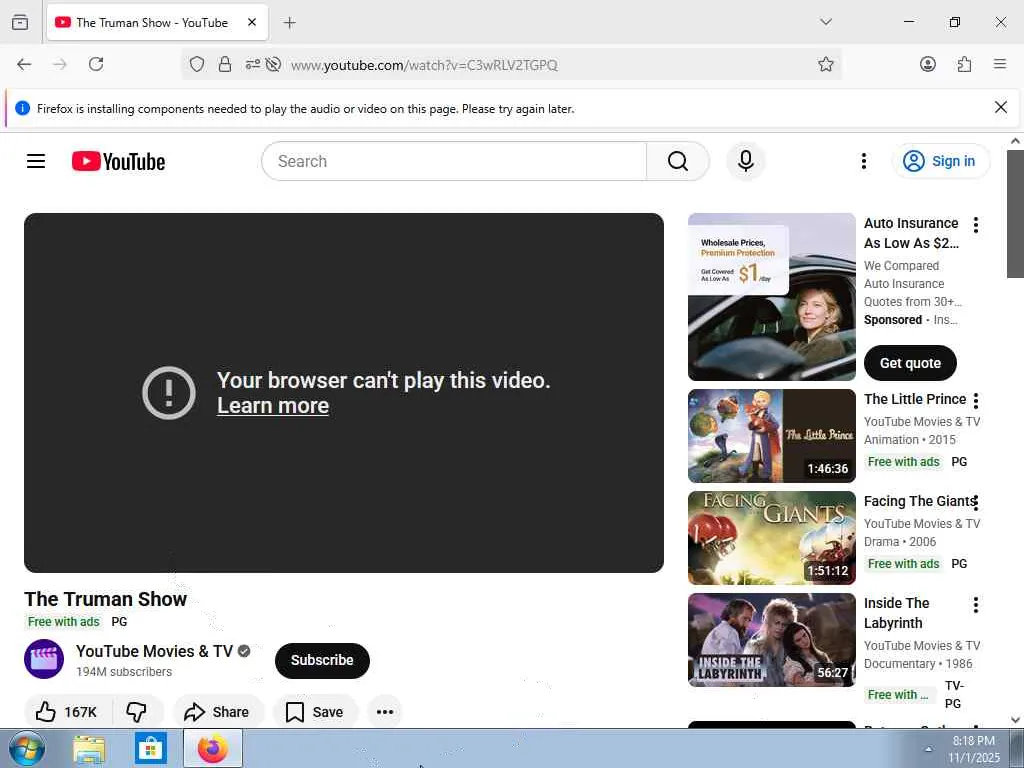Click the page scroll-down arrow
Screen dimensions: 1024x768
(x=1016, y=720)
